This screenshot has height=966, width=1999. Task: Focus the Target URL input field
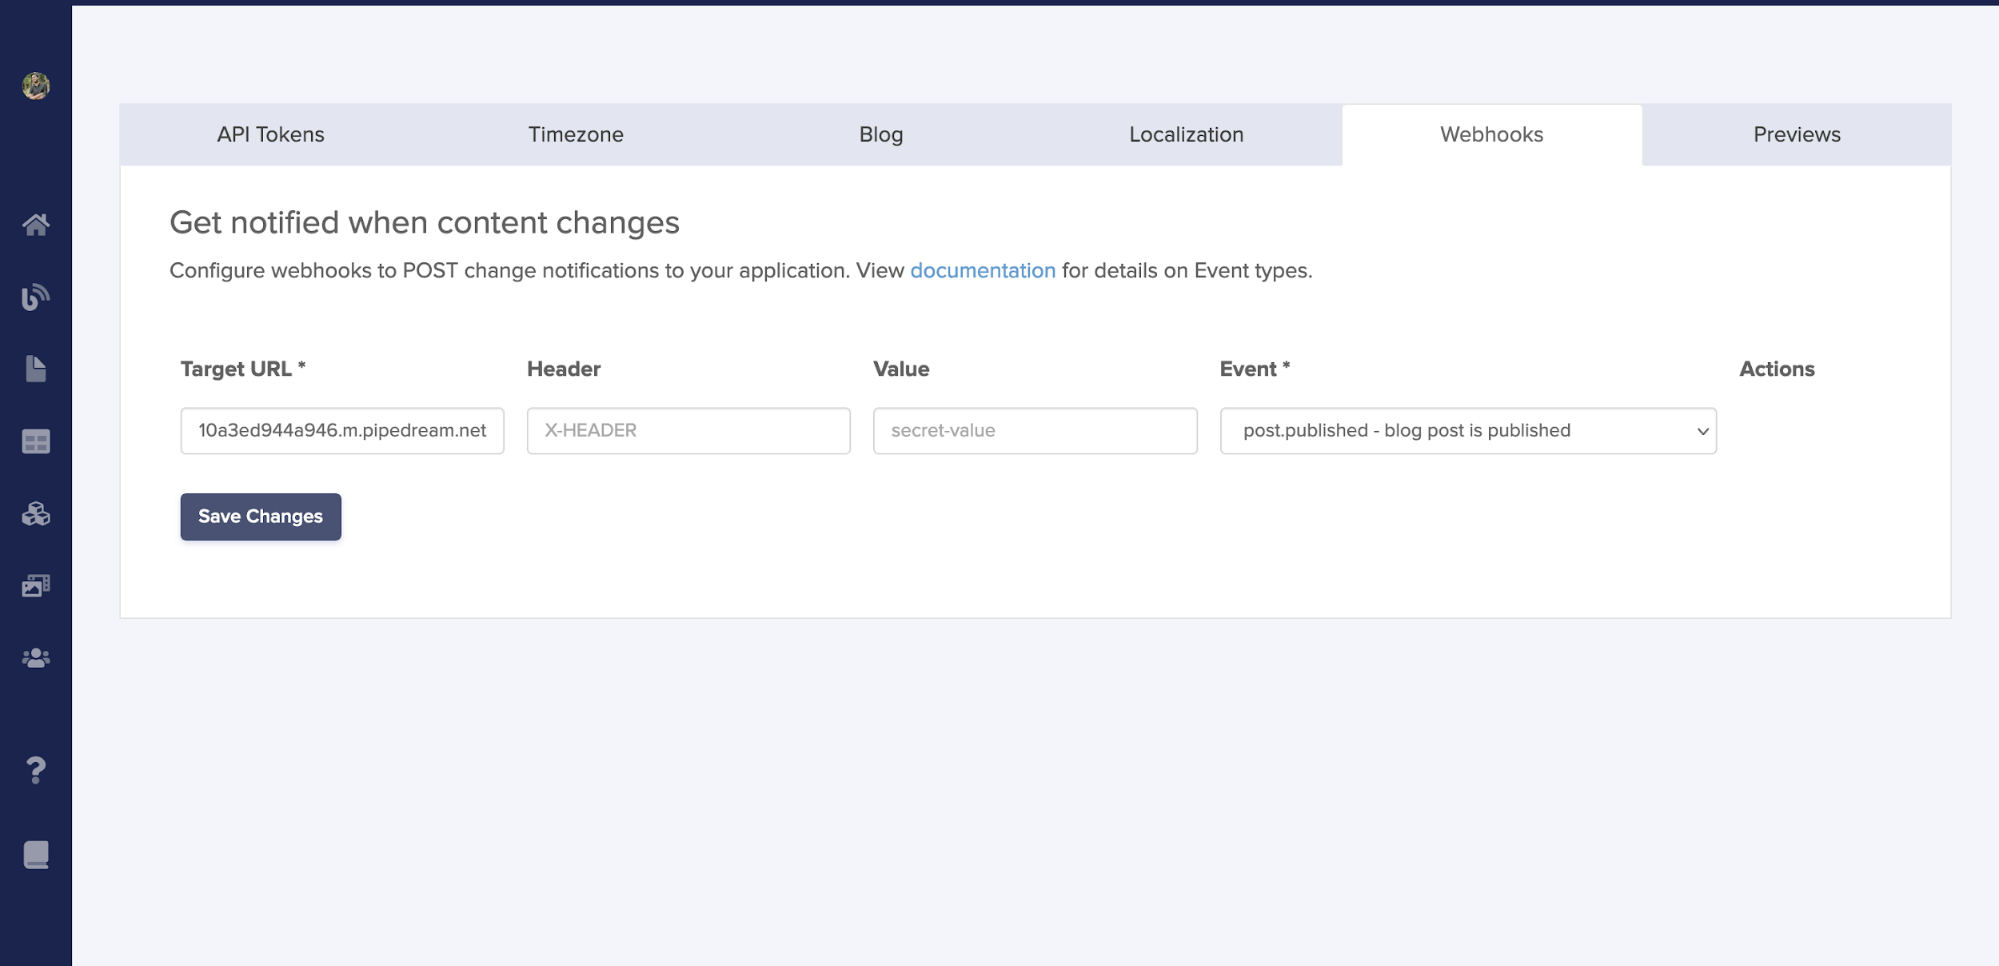pos(342,431)
